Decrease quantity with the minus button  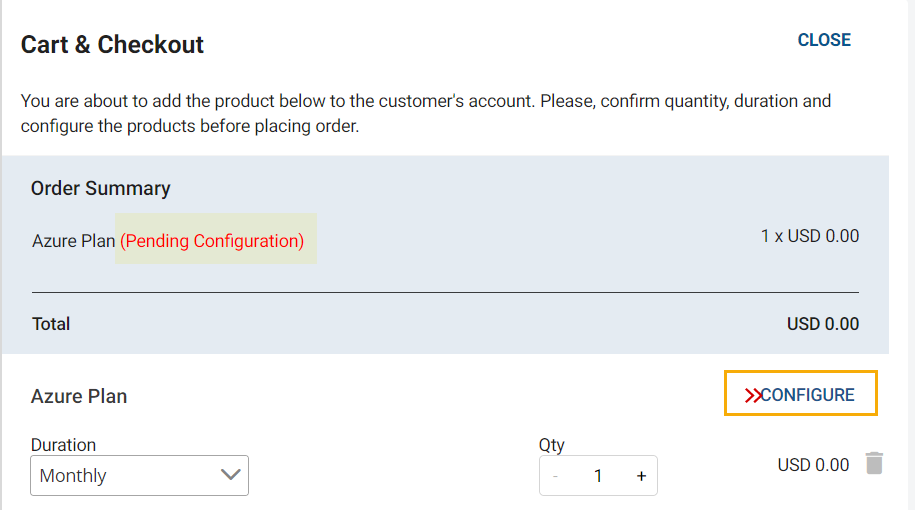click(556, 476)
